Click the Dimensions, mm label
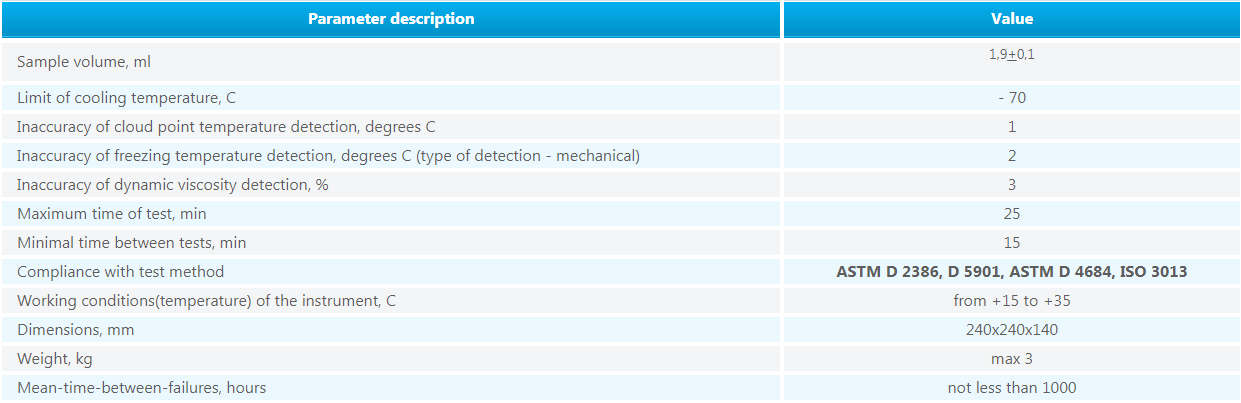This screenshot has height=403, width=1241. pyautogui.click(x=76, y=330)
